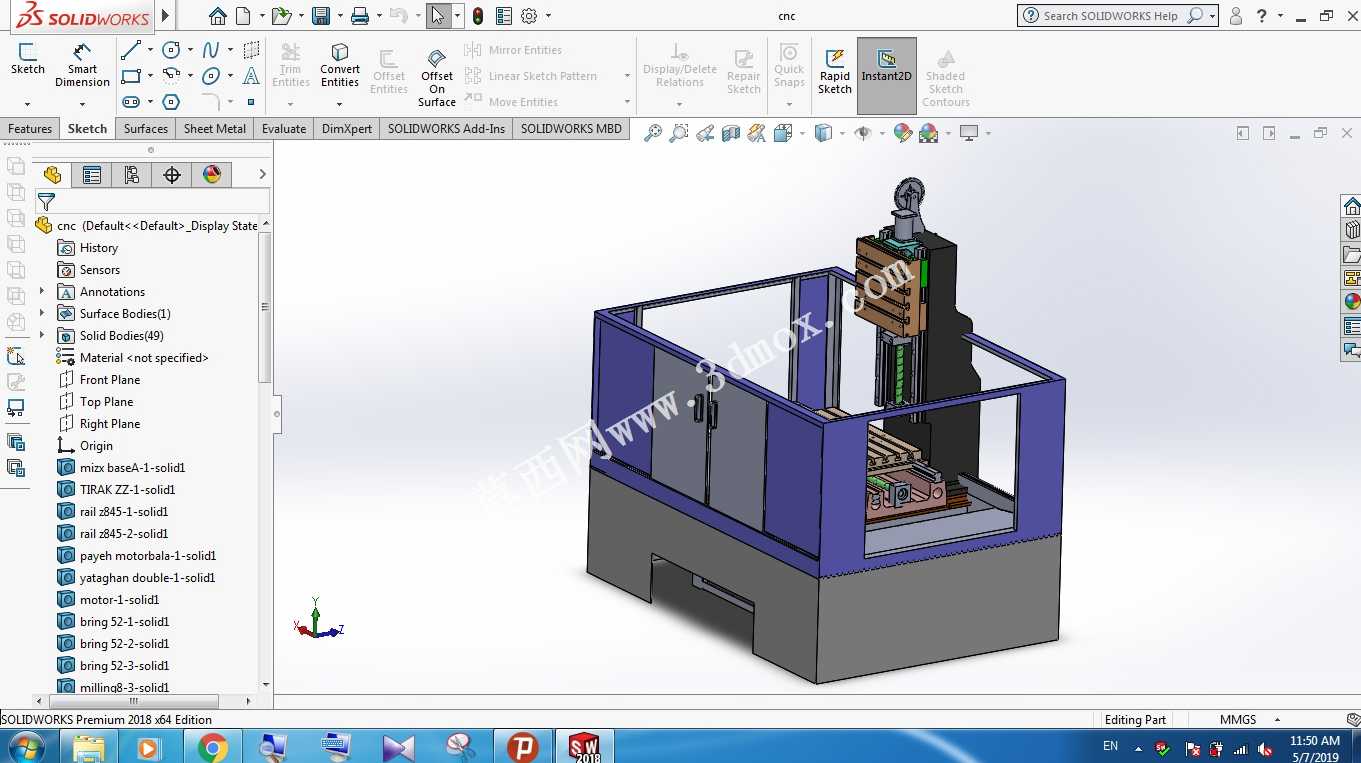The width and height of the screenshot is (1361, 763).
Task: Click the Windows Start button
Action: click(x=25, y=747)
